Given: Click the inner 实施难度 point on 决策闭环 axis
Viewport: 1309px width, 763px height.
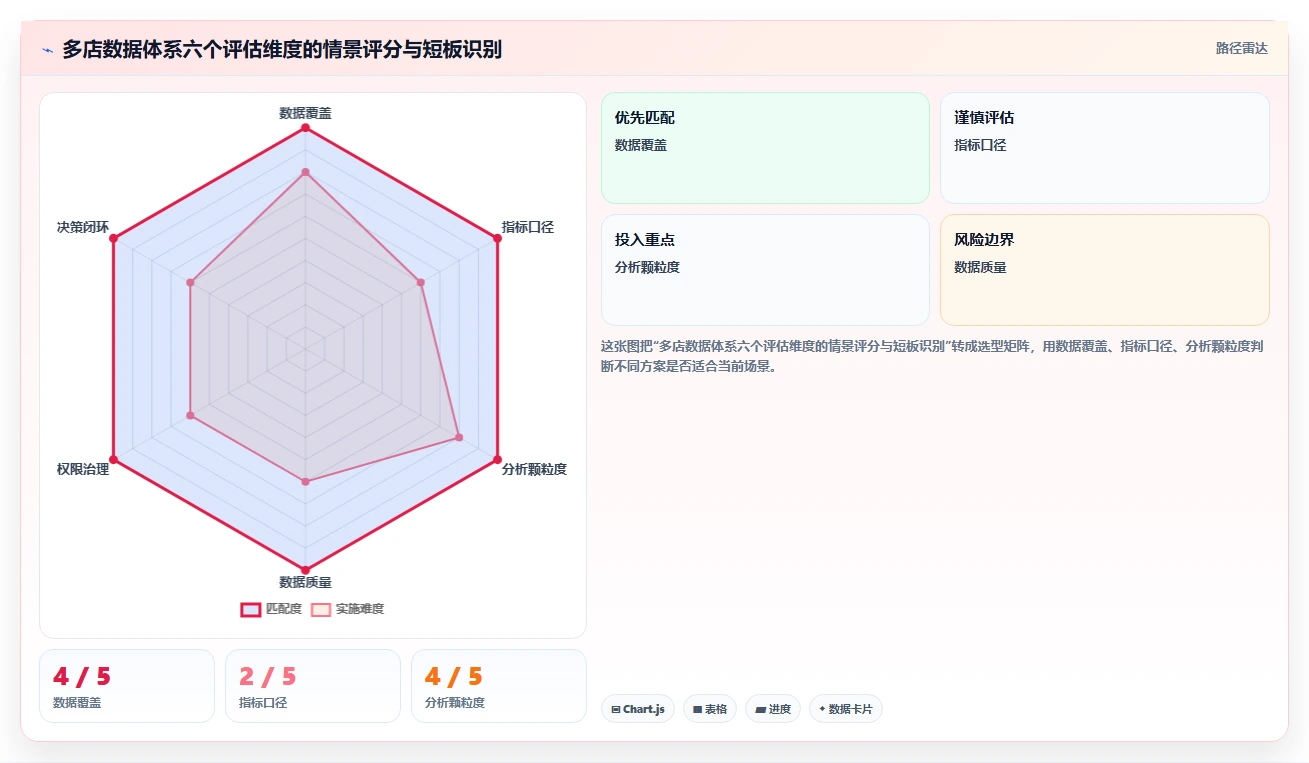Looking at the screenshot, I should 190,282.
